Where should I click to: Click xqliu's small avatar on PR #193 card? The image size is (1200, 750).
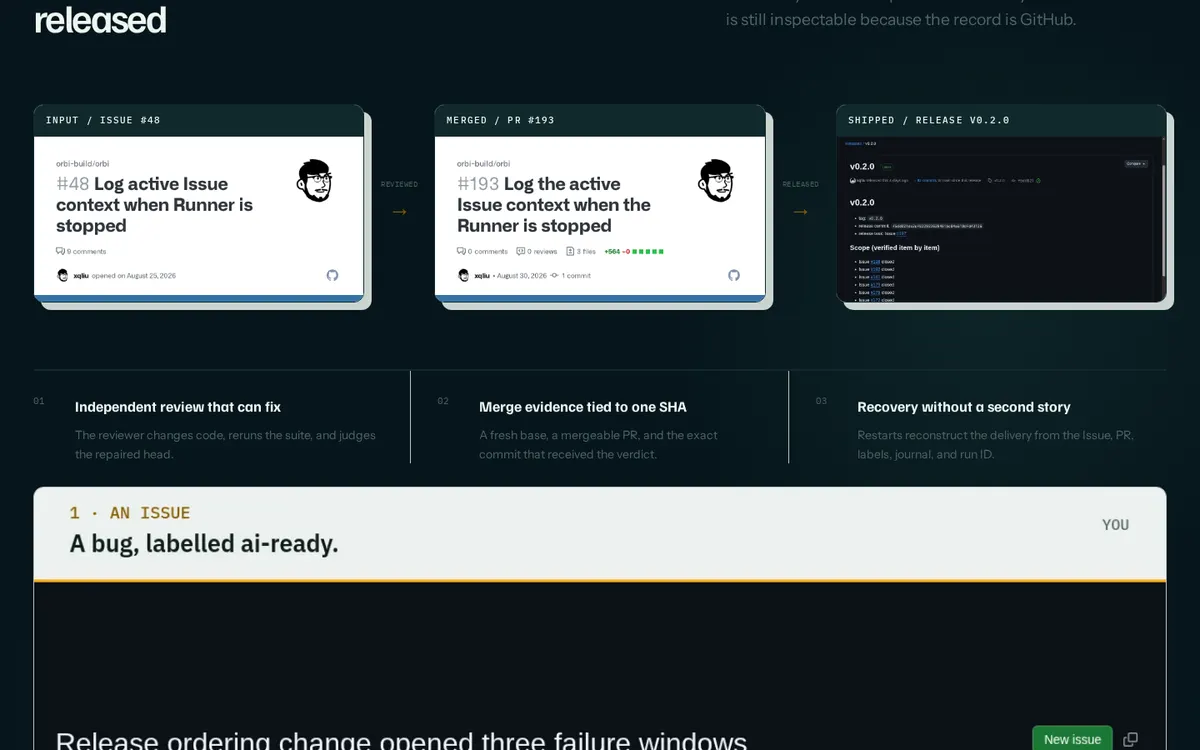point(464,275)
